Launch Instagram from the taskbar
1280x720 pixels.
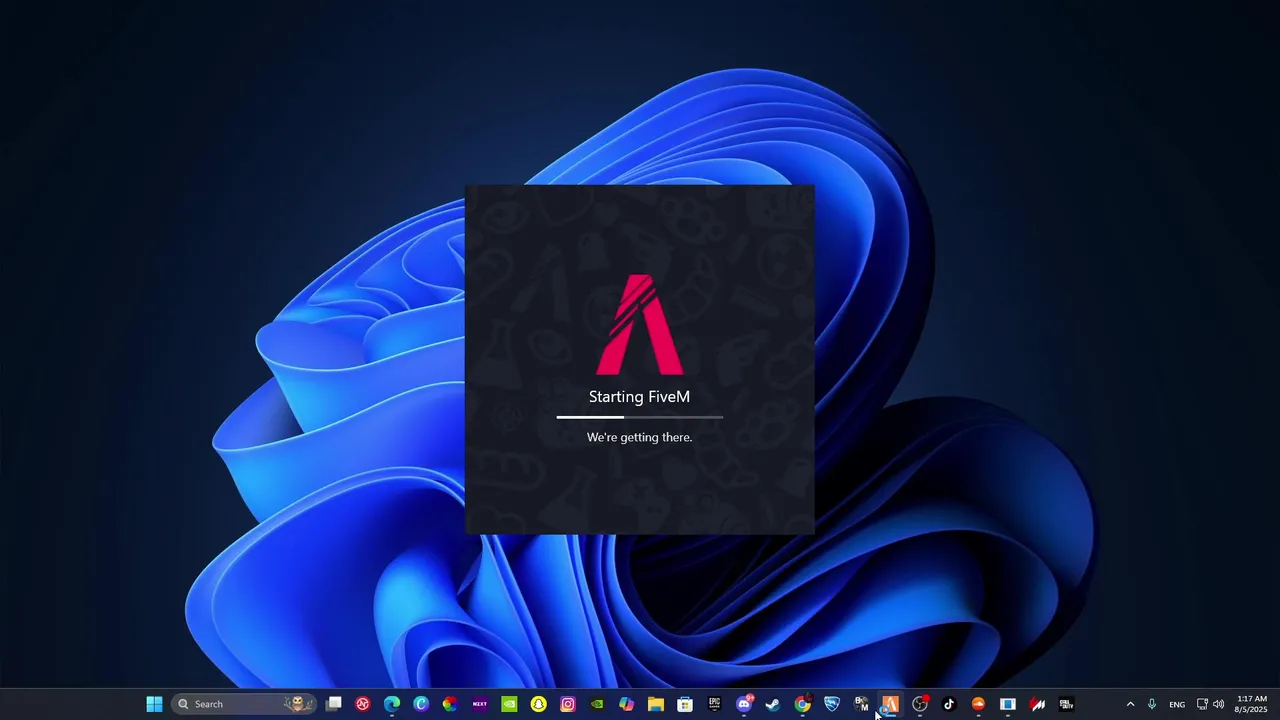tap(568, 704)
